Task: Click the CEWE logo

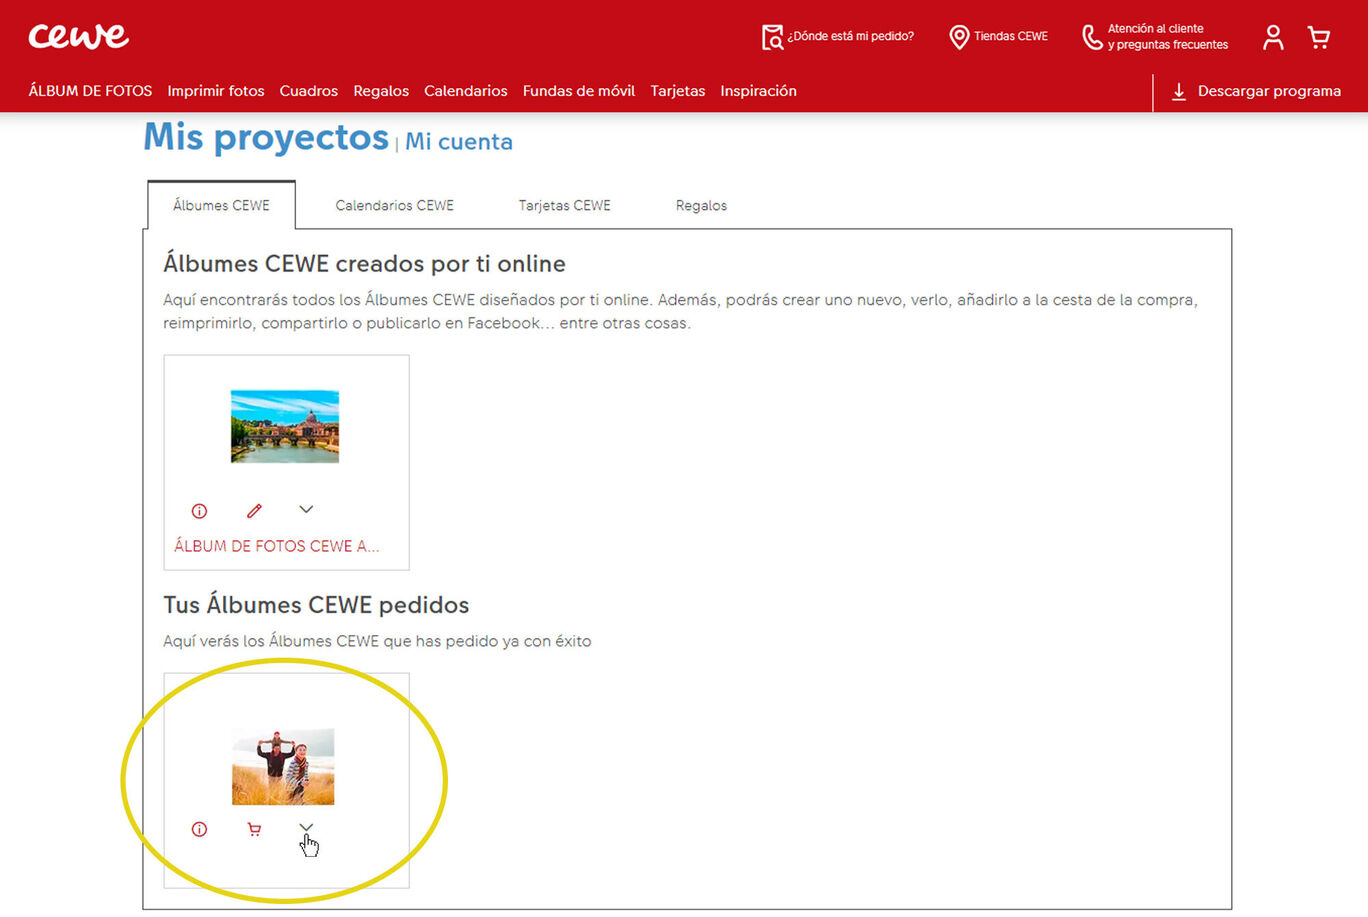Action: (78, 37)
